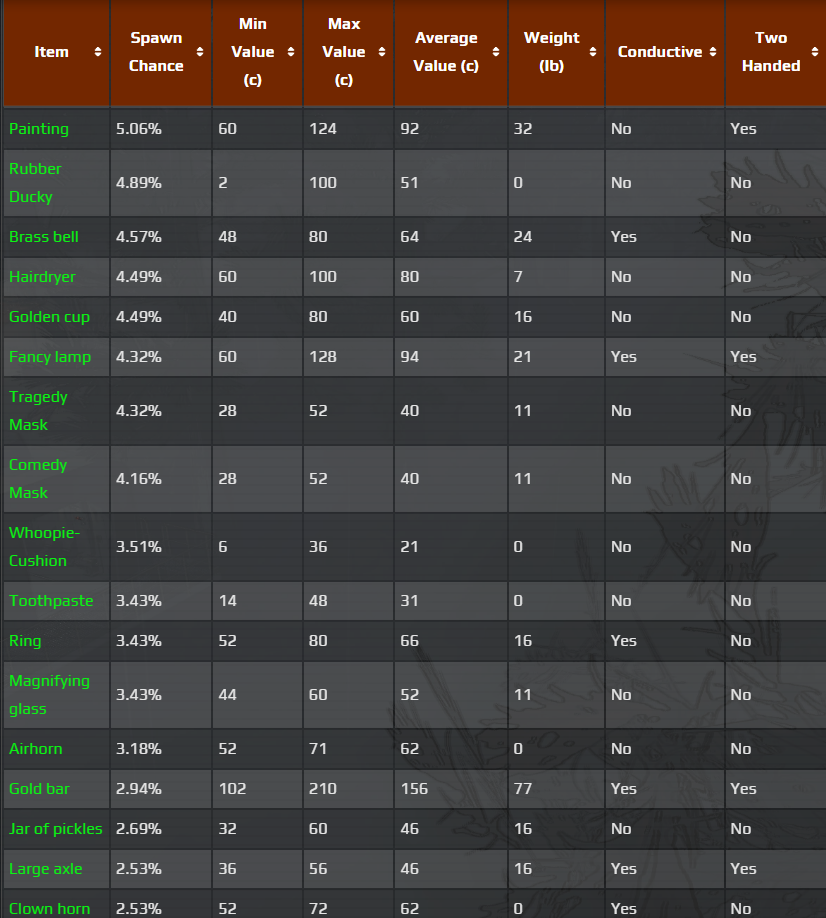Click the Conductive column sort arrows

[712, 52]
